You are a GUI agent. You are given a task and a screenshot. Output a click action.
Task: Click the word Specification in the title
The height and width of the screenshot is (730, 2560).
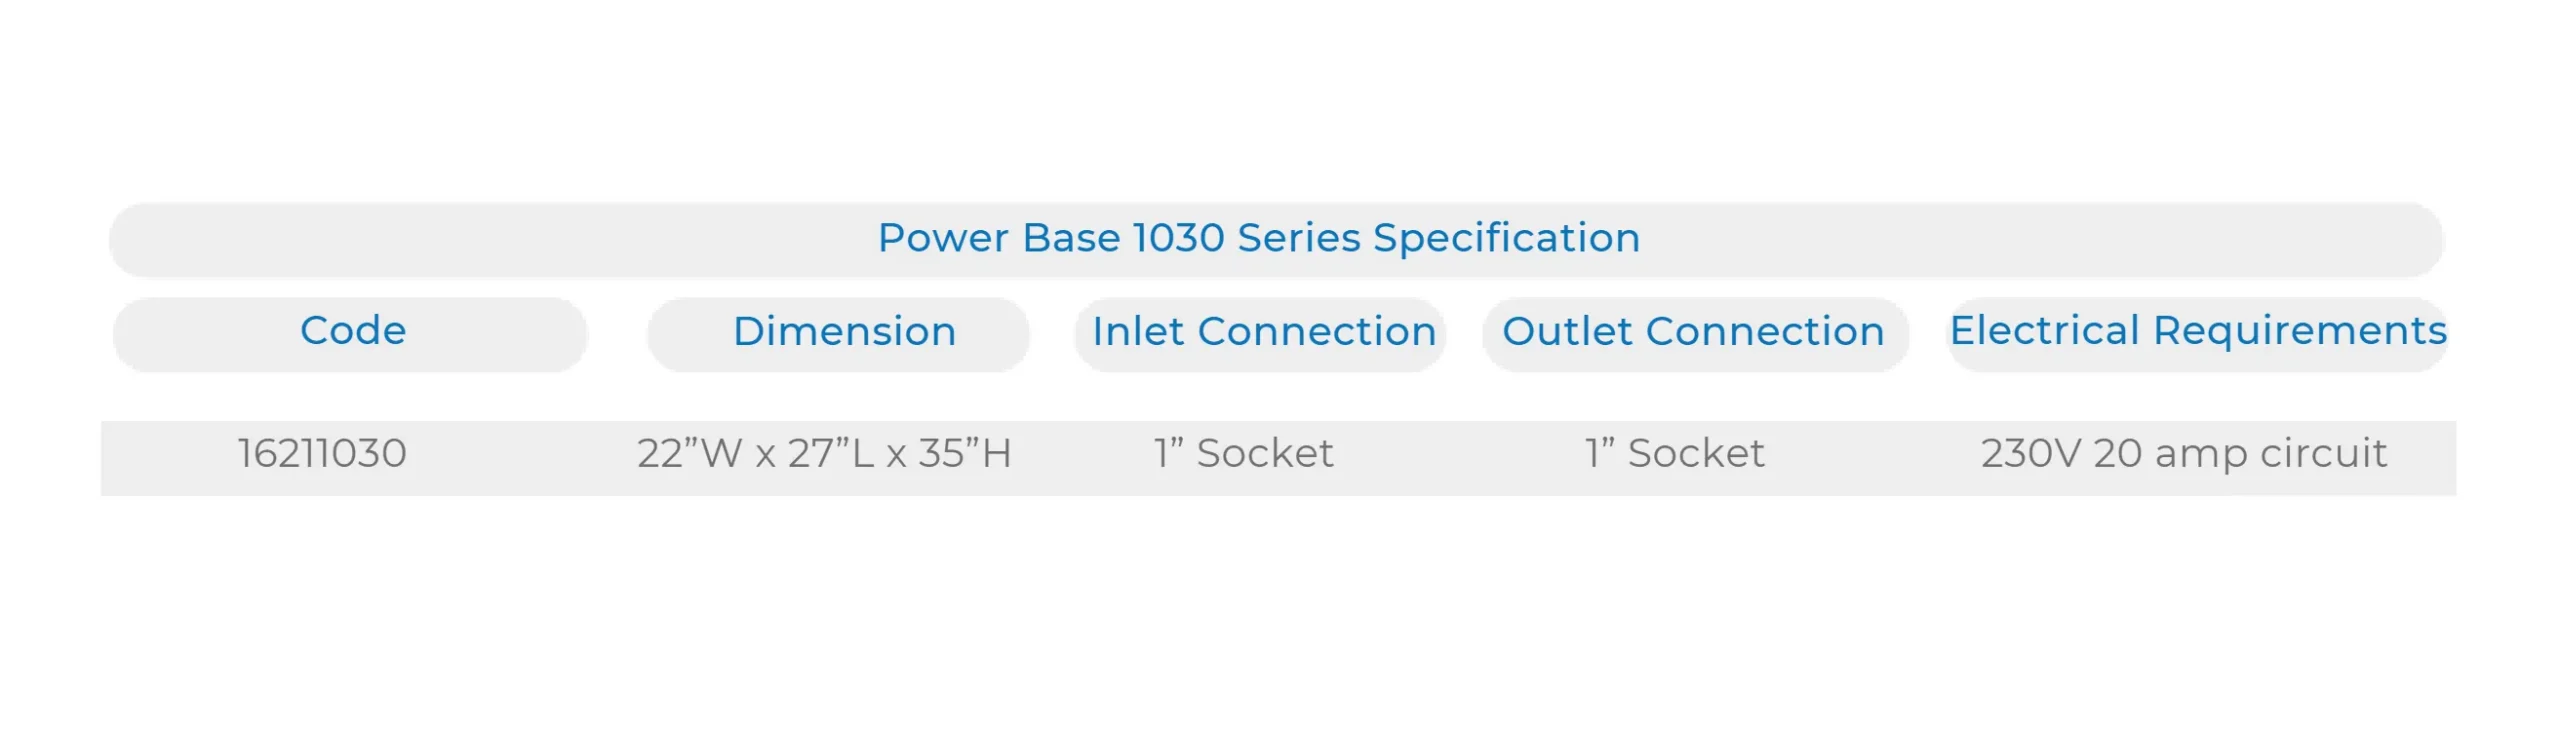click(x=1506, y=239)
